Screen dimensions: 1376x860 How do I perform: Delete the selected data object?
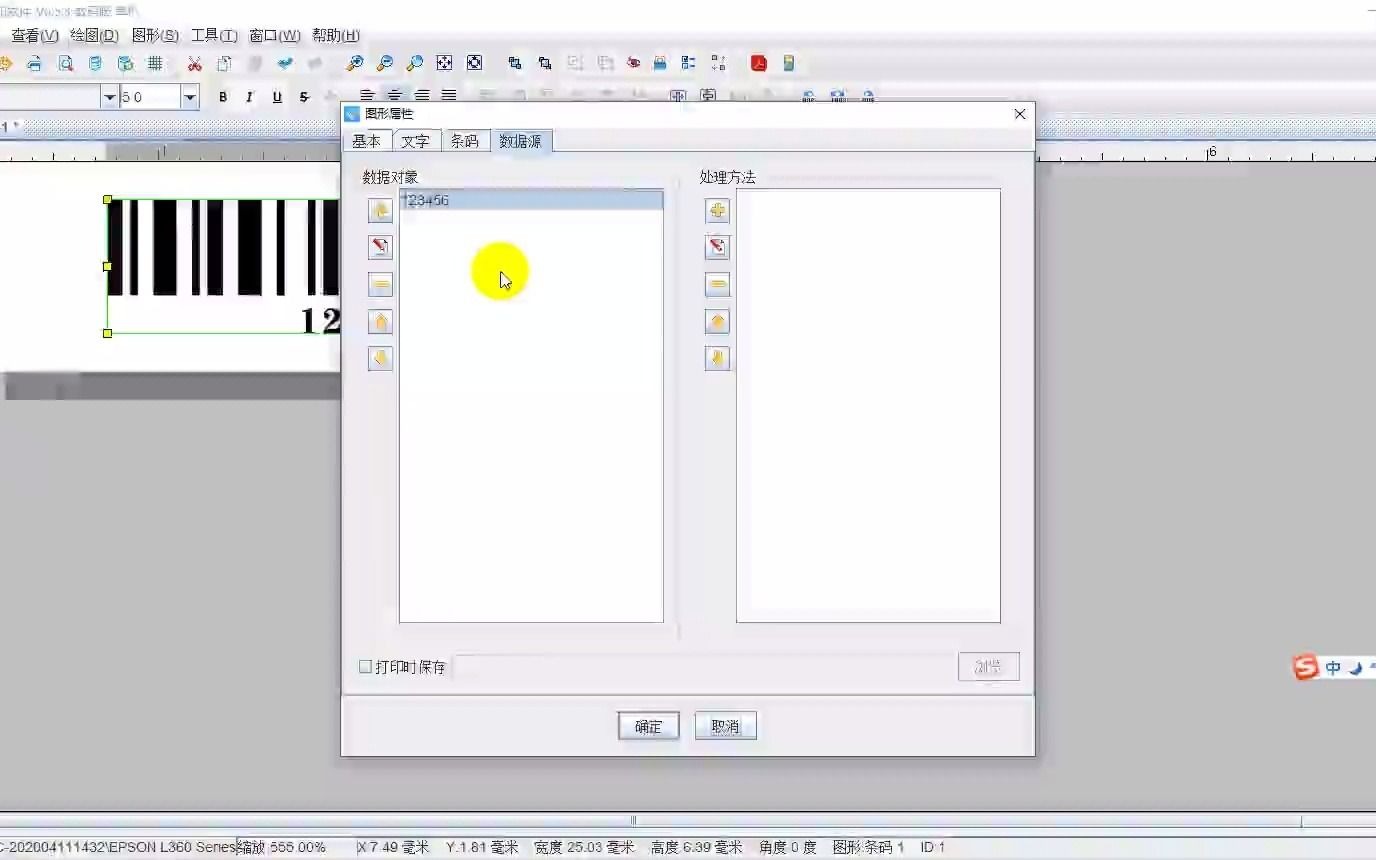[380, 285]
